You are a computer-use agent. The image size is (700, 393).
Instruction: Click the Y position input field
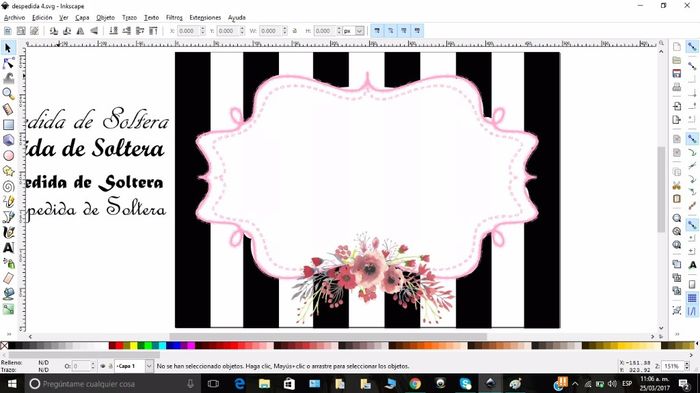[228, 31]
